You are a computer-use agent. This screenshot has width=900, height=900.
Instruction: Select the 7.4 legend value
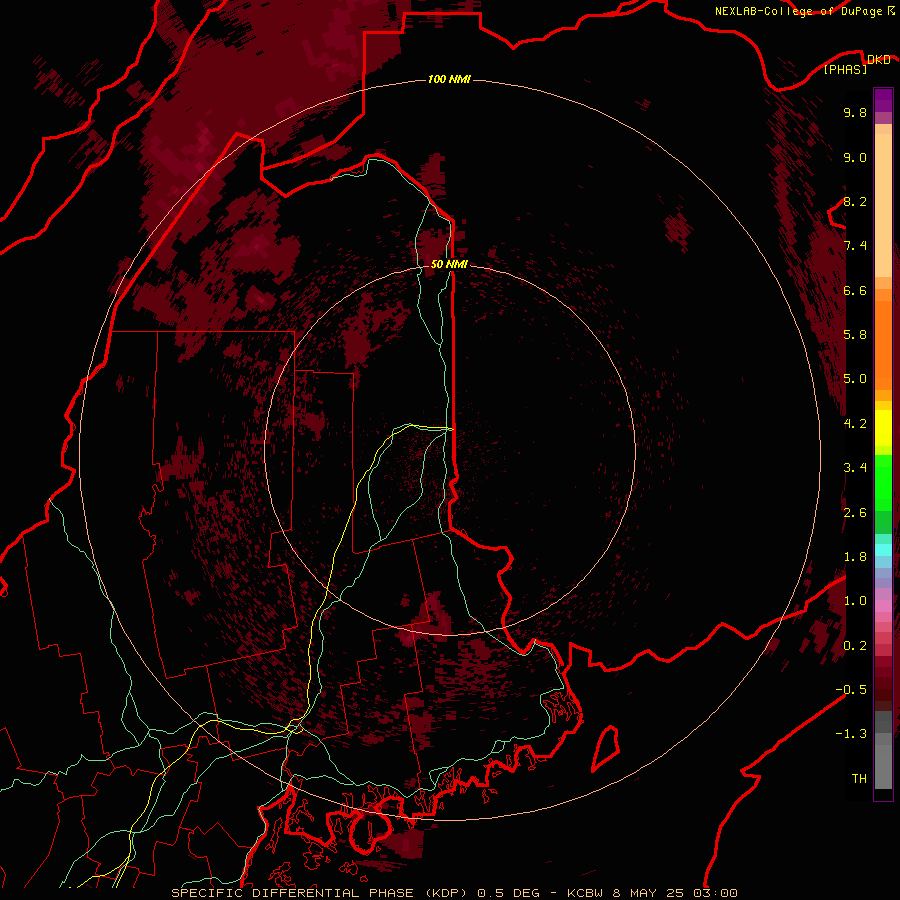855,246
